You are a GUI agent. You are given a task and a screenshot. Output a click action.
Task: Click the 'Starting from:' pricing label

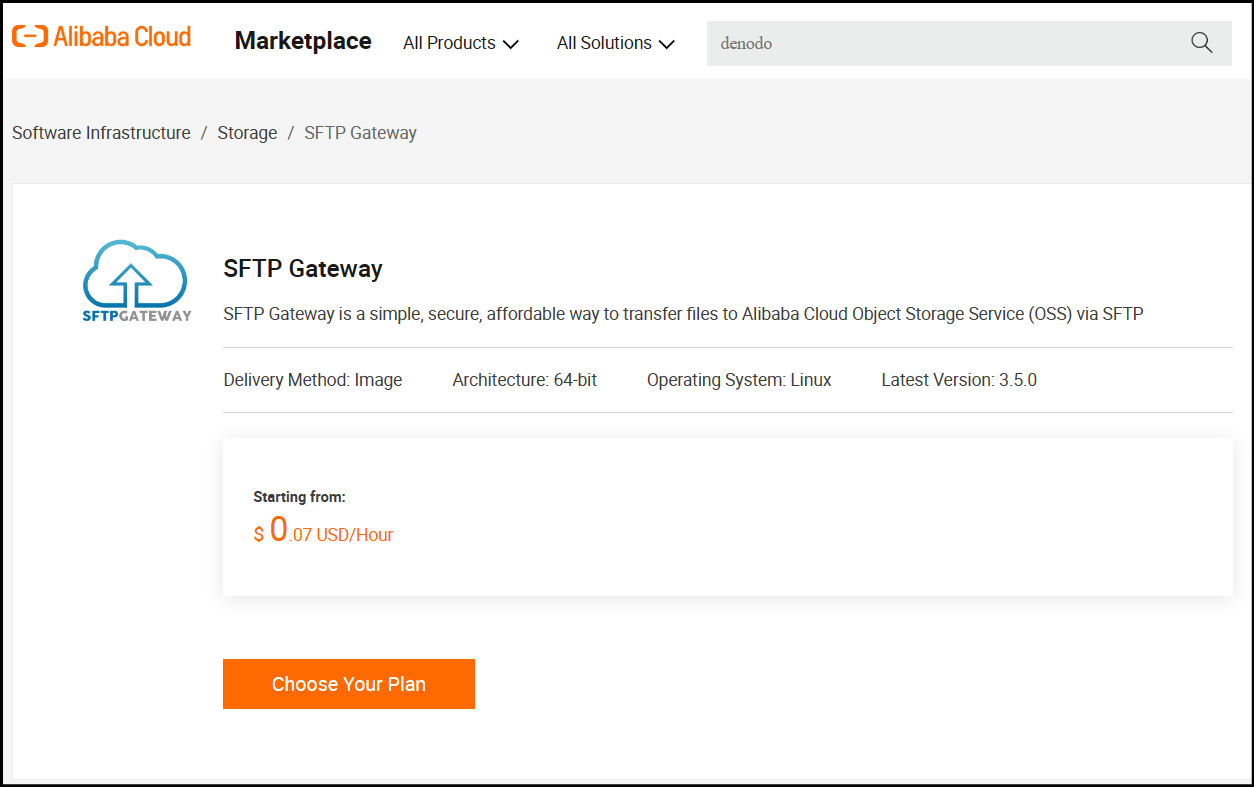(299, 497)
